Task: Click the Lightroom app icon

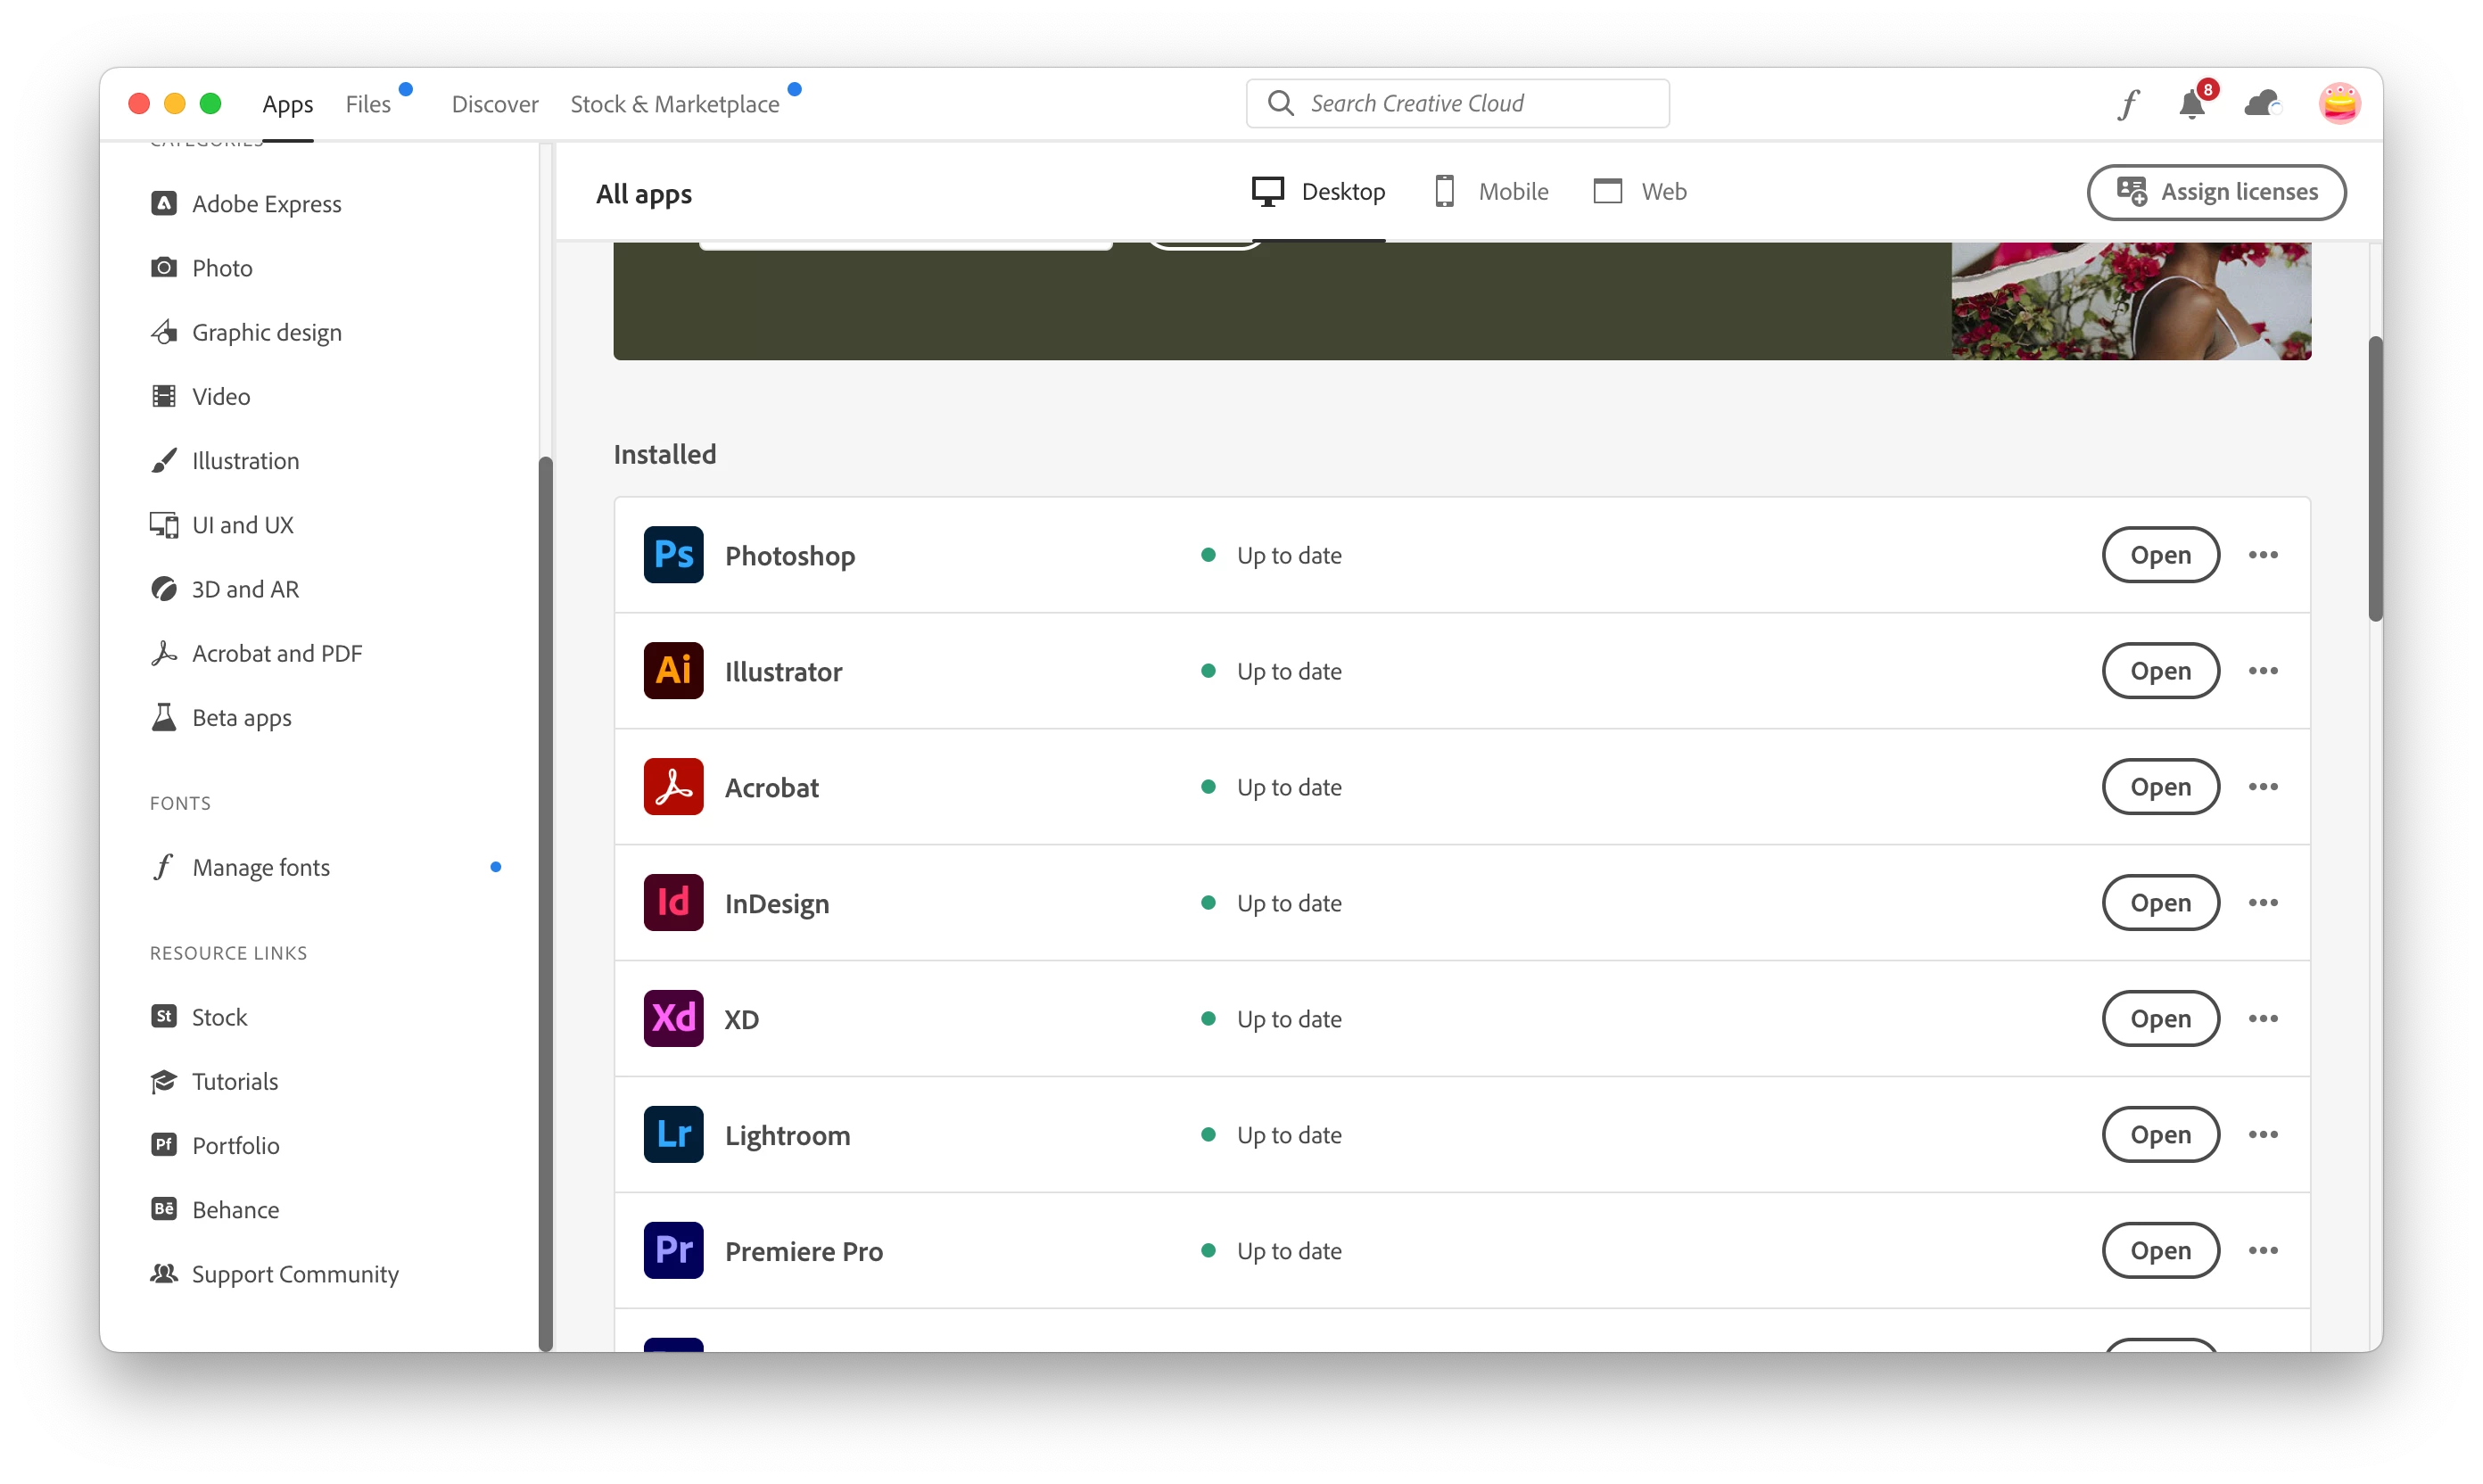Action: tap(673, 1135)
